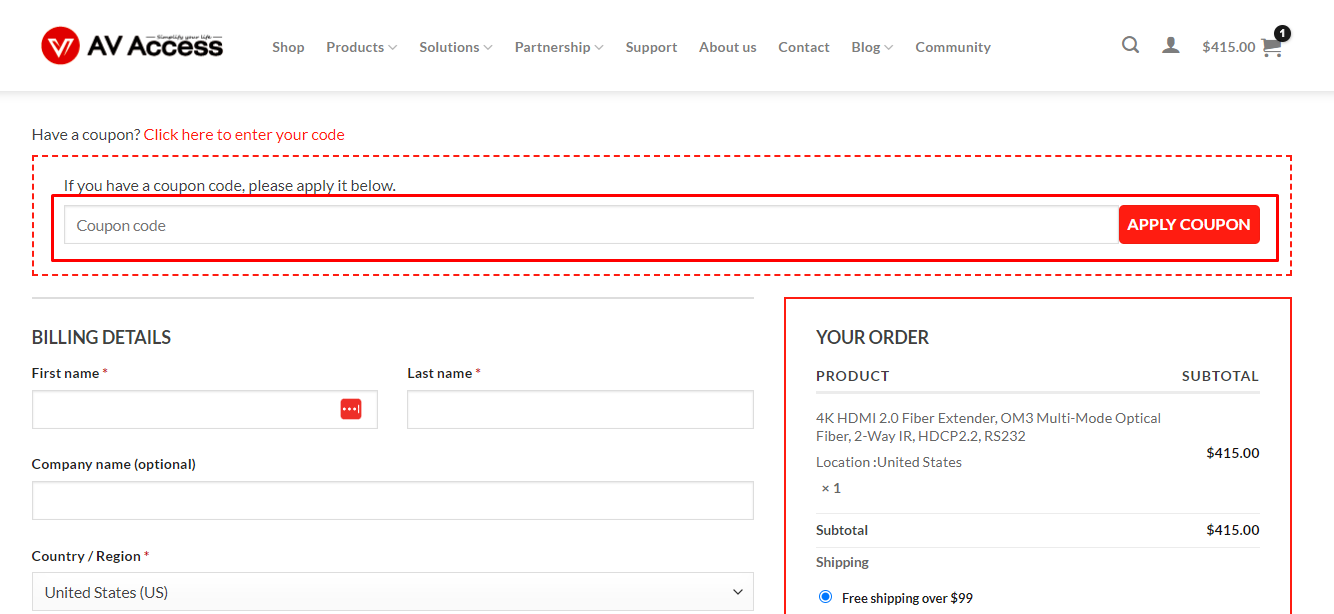
Task: Click the password manager icon in First name
Action: [350, 409]
